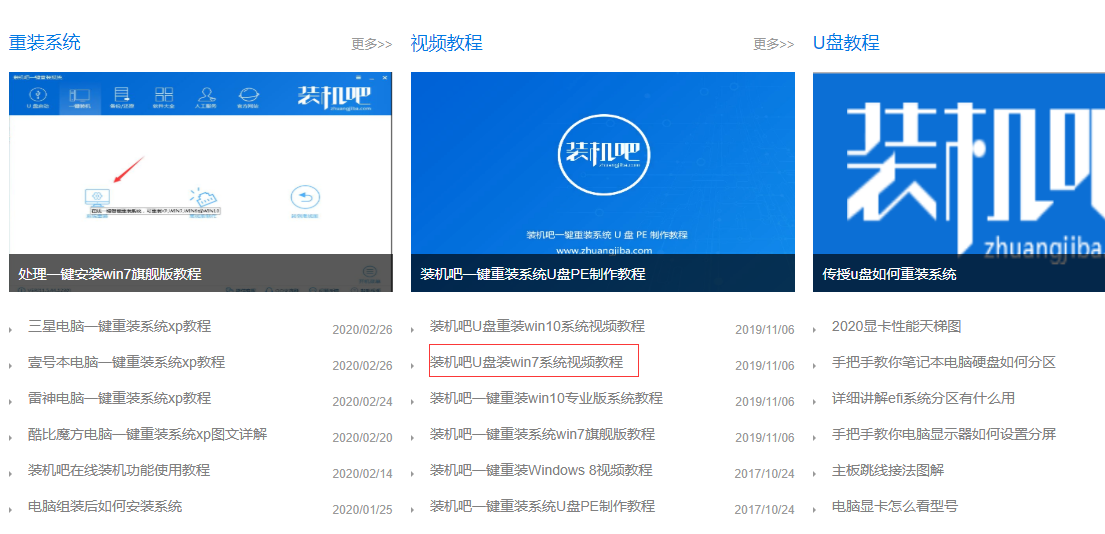Screen dimensions: 1105x534
Task: Open 三星电脑一键重装系统xp教程 article
Action: tap(119, 326)
